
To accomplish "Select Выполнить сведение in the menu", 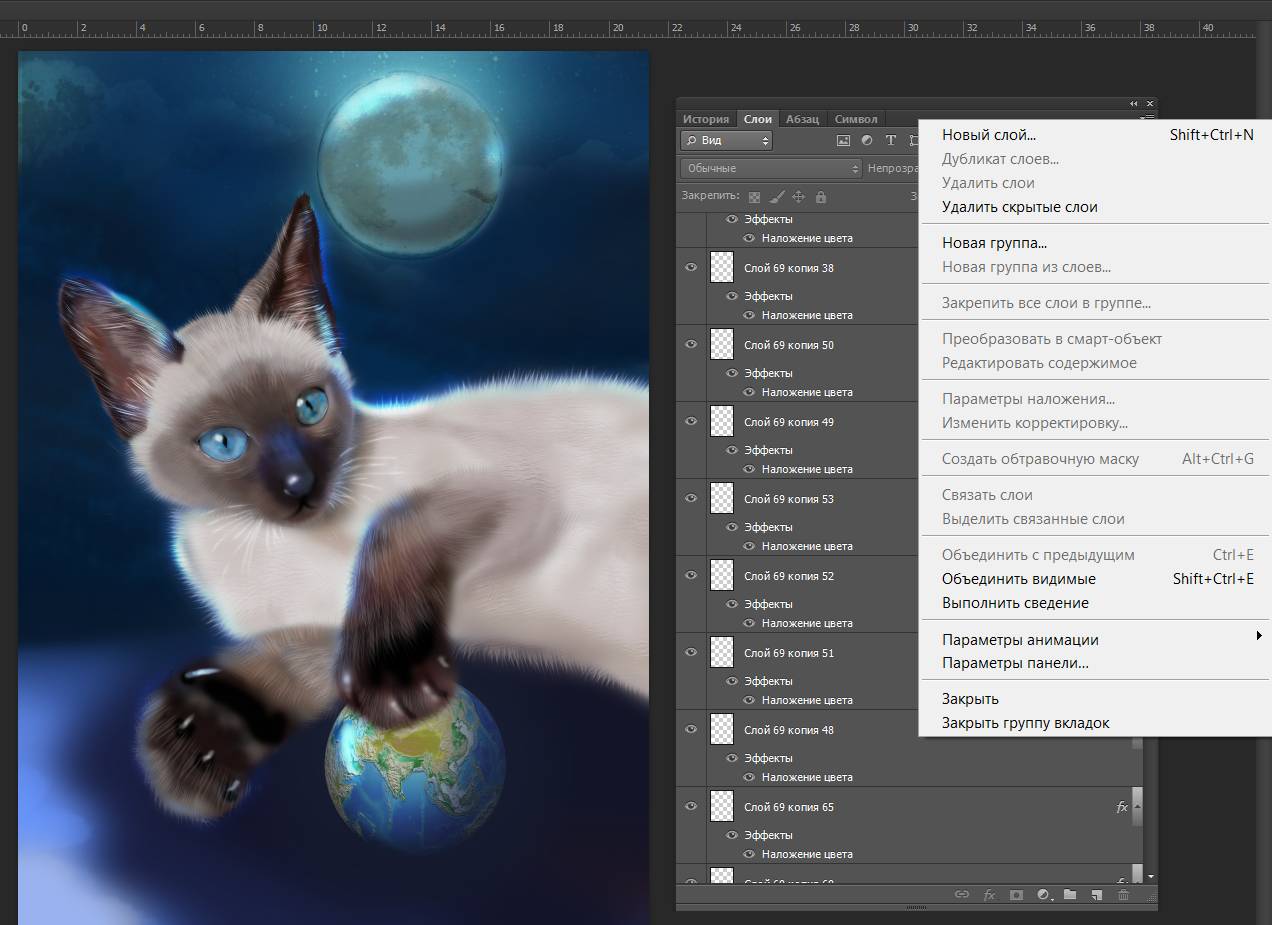I will pos(1015,603).
